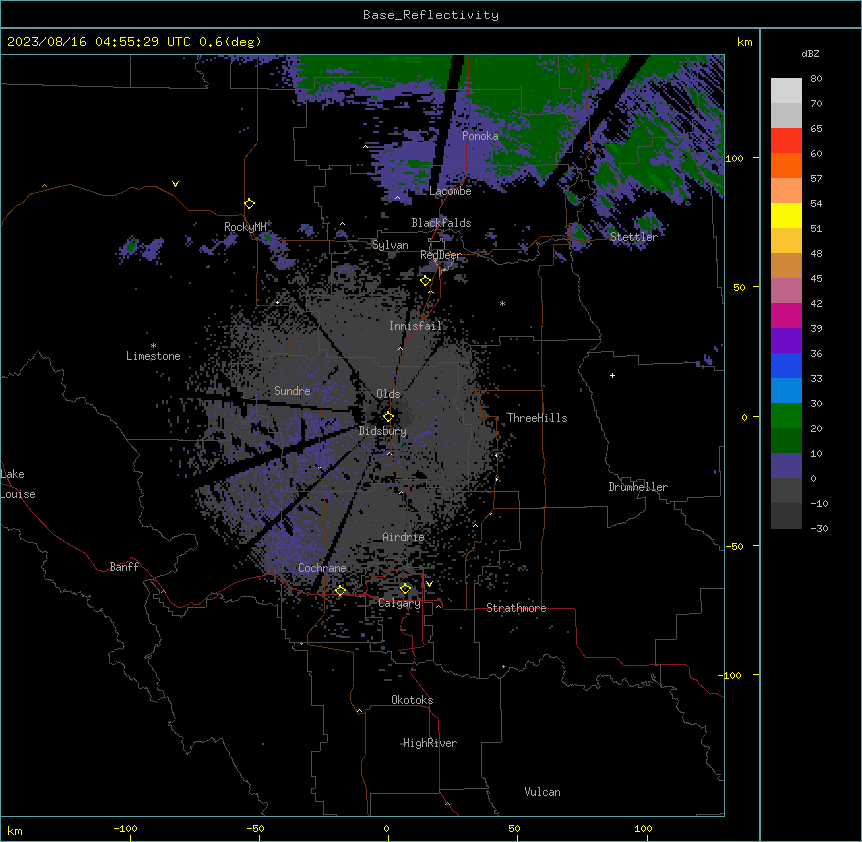The width and height of the screenshot is (862, 842).
Task: Click the Limestone label
Action: point(153,356)
